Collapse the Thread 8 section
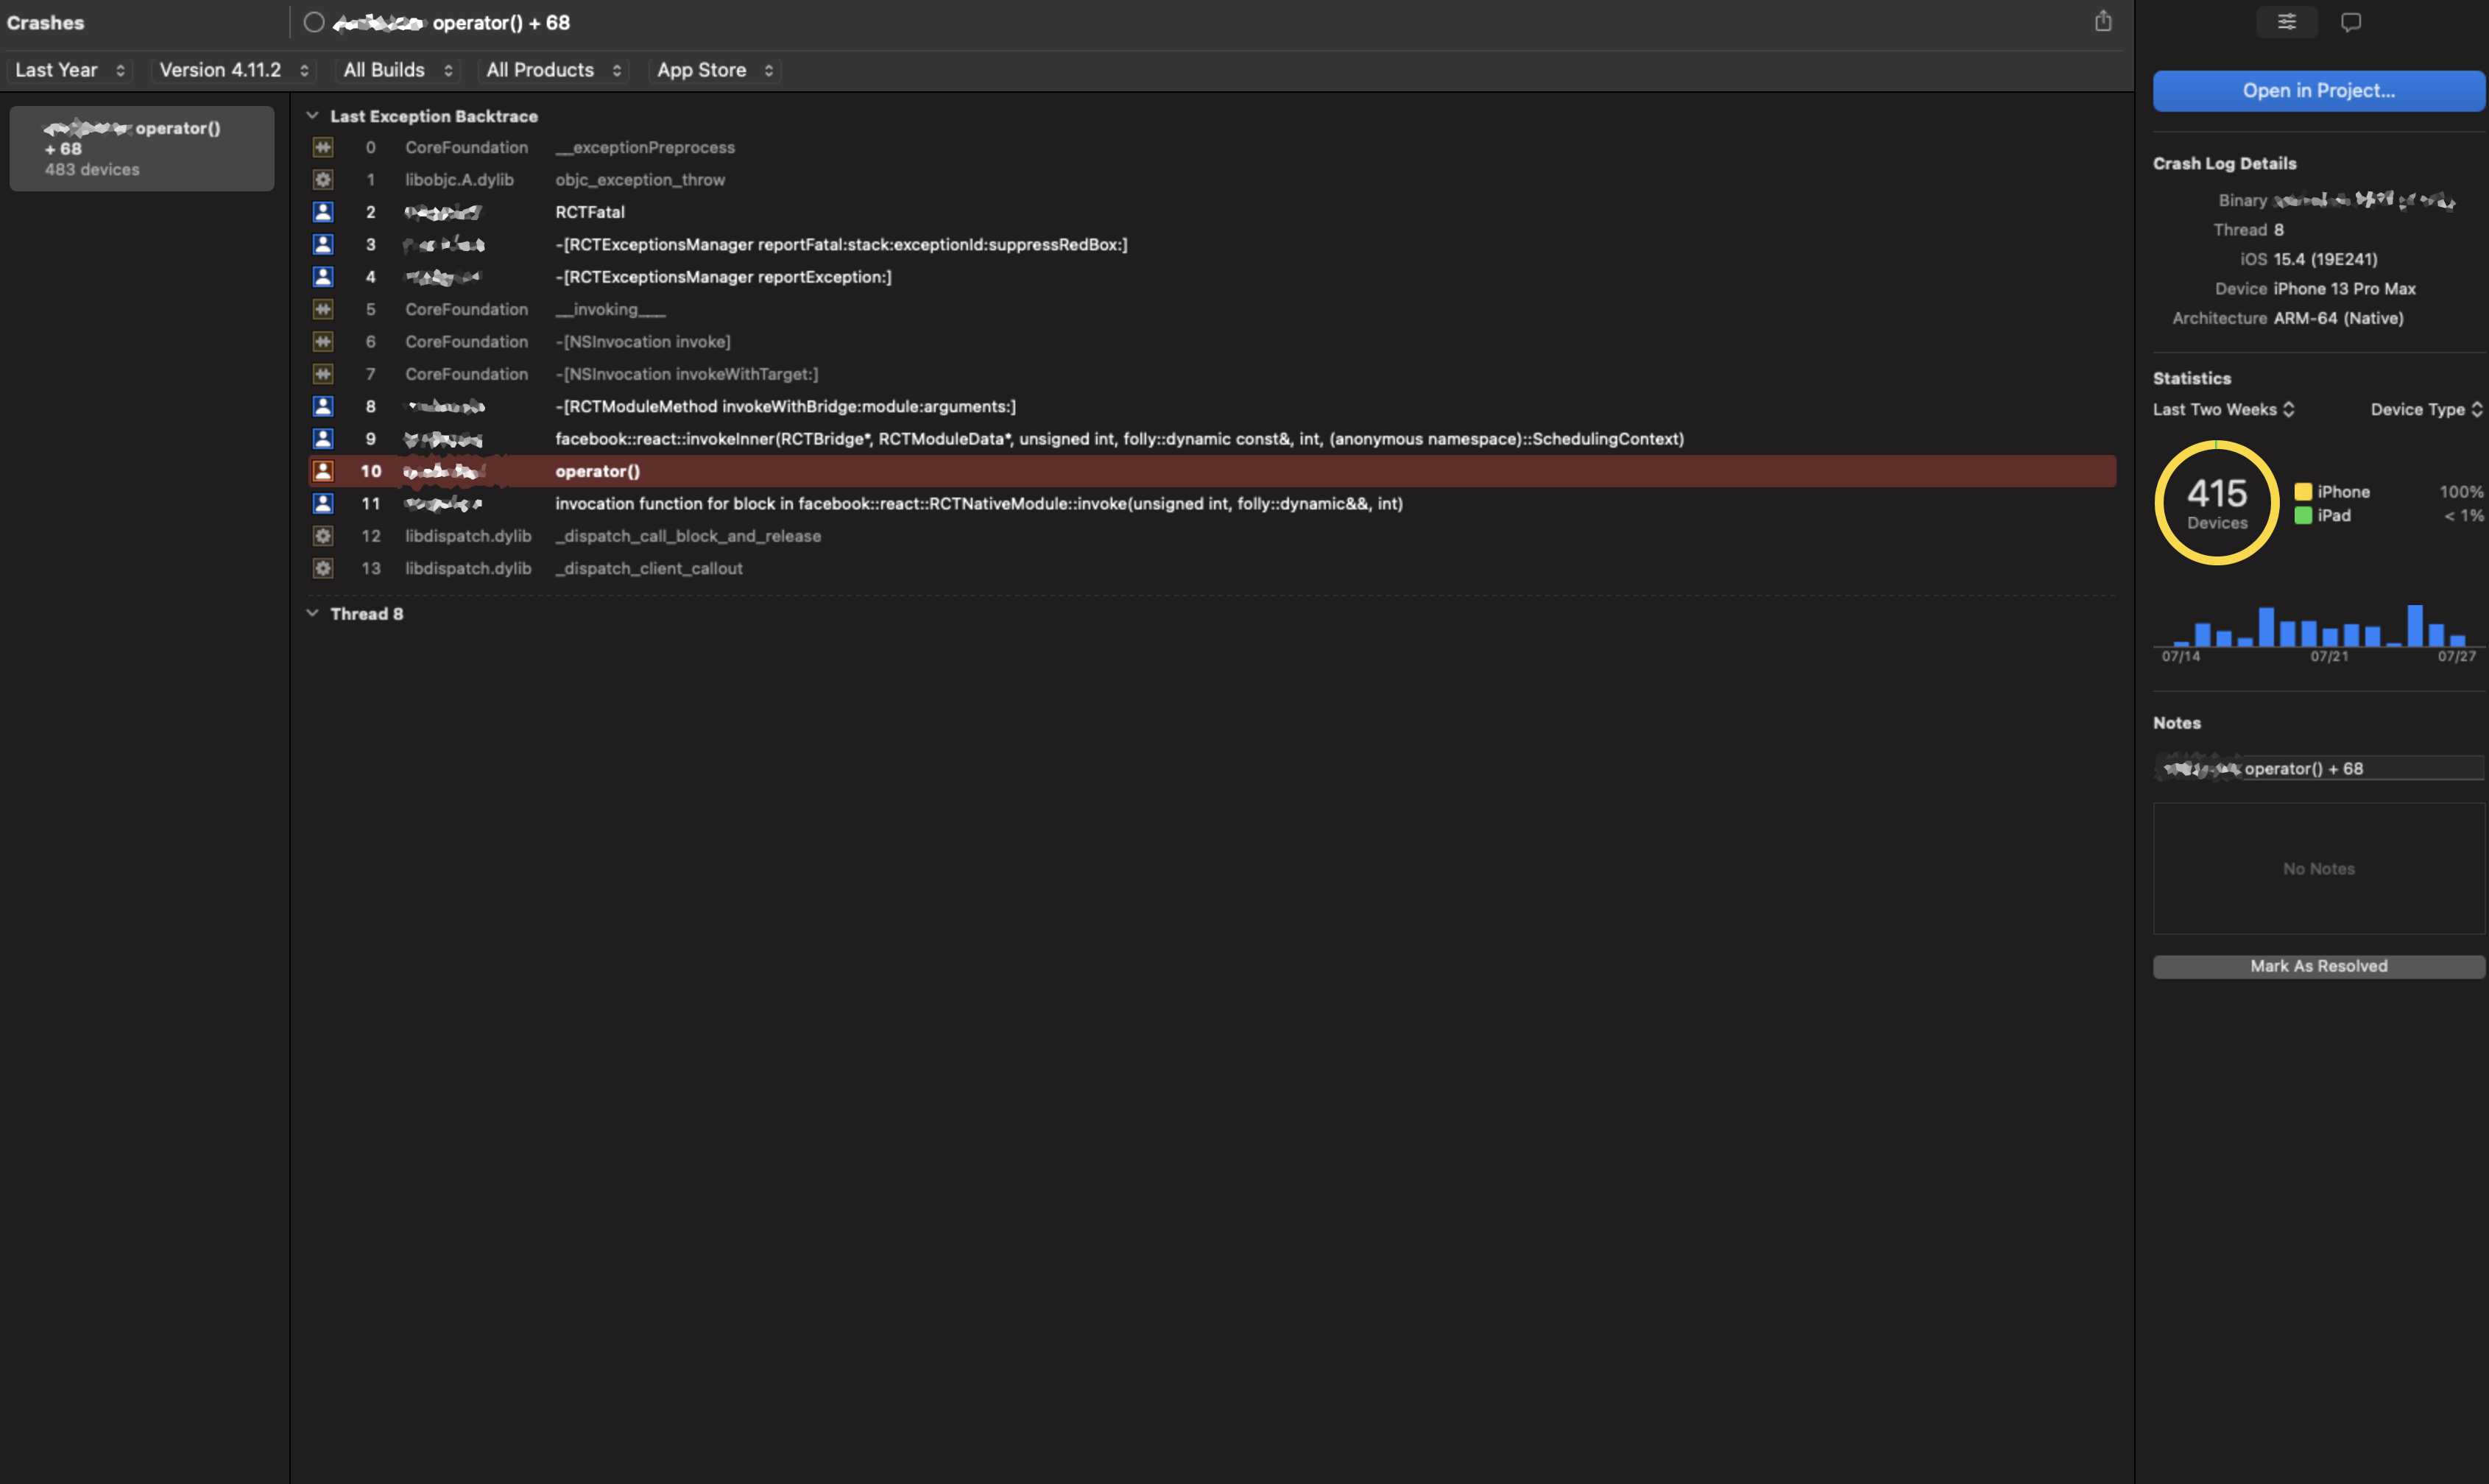This screenshot has width=2489, height=1484. click(x=312, y=613)
